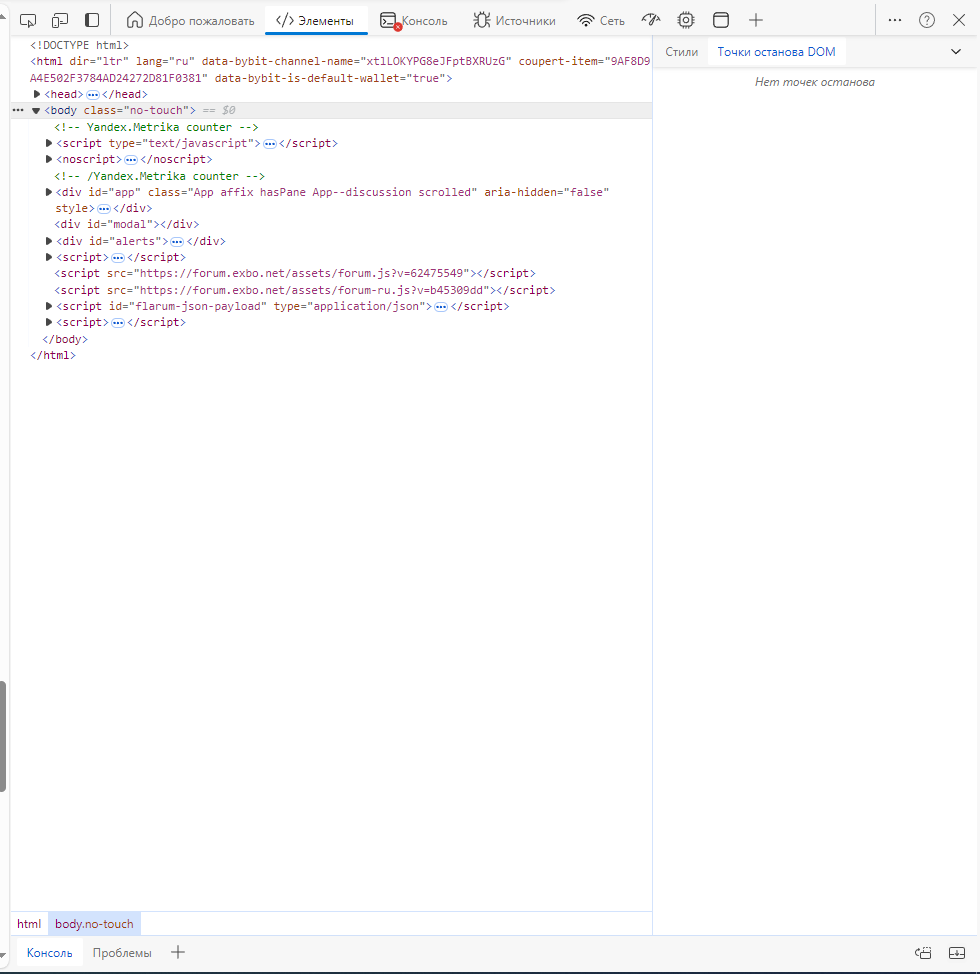Select the /Yandex.Metrika counter closing comment
This screenshot has width=980, height=974.
pos(159,176)
